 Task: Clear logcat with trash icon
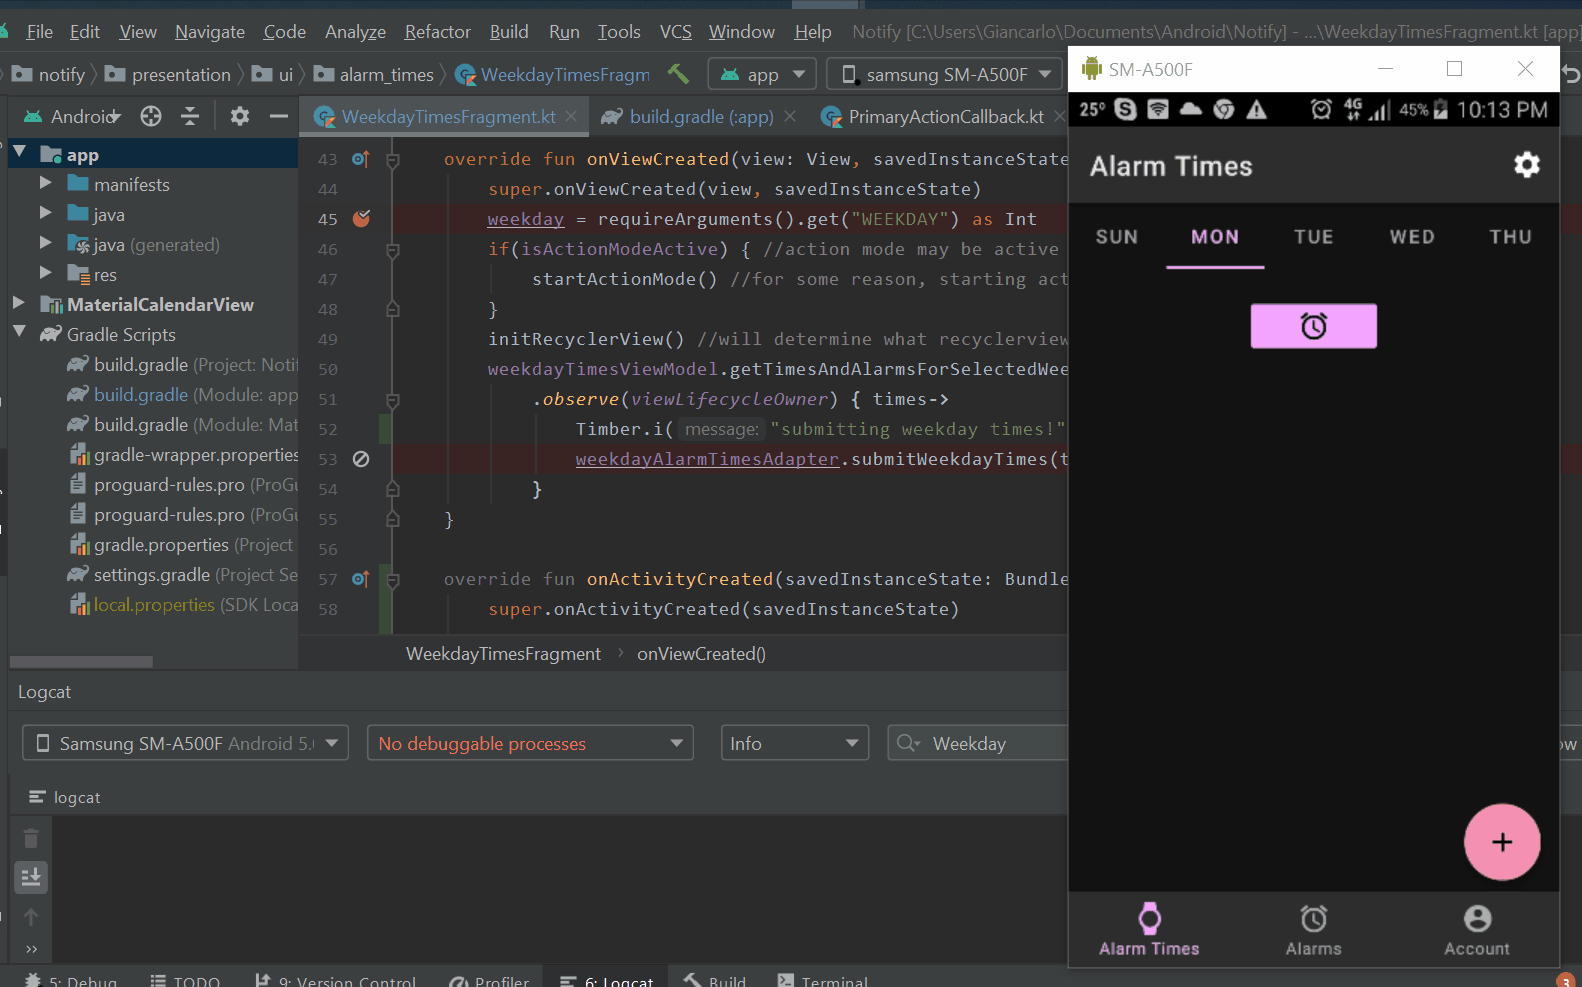[31, 838]
